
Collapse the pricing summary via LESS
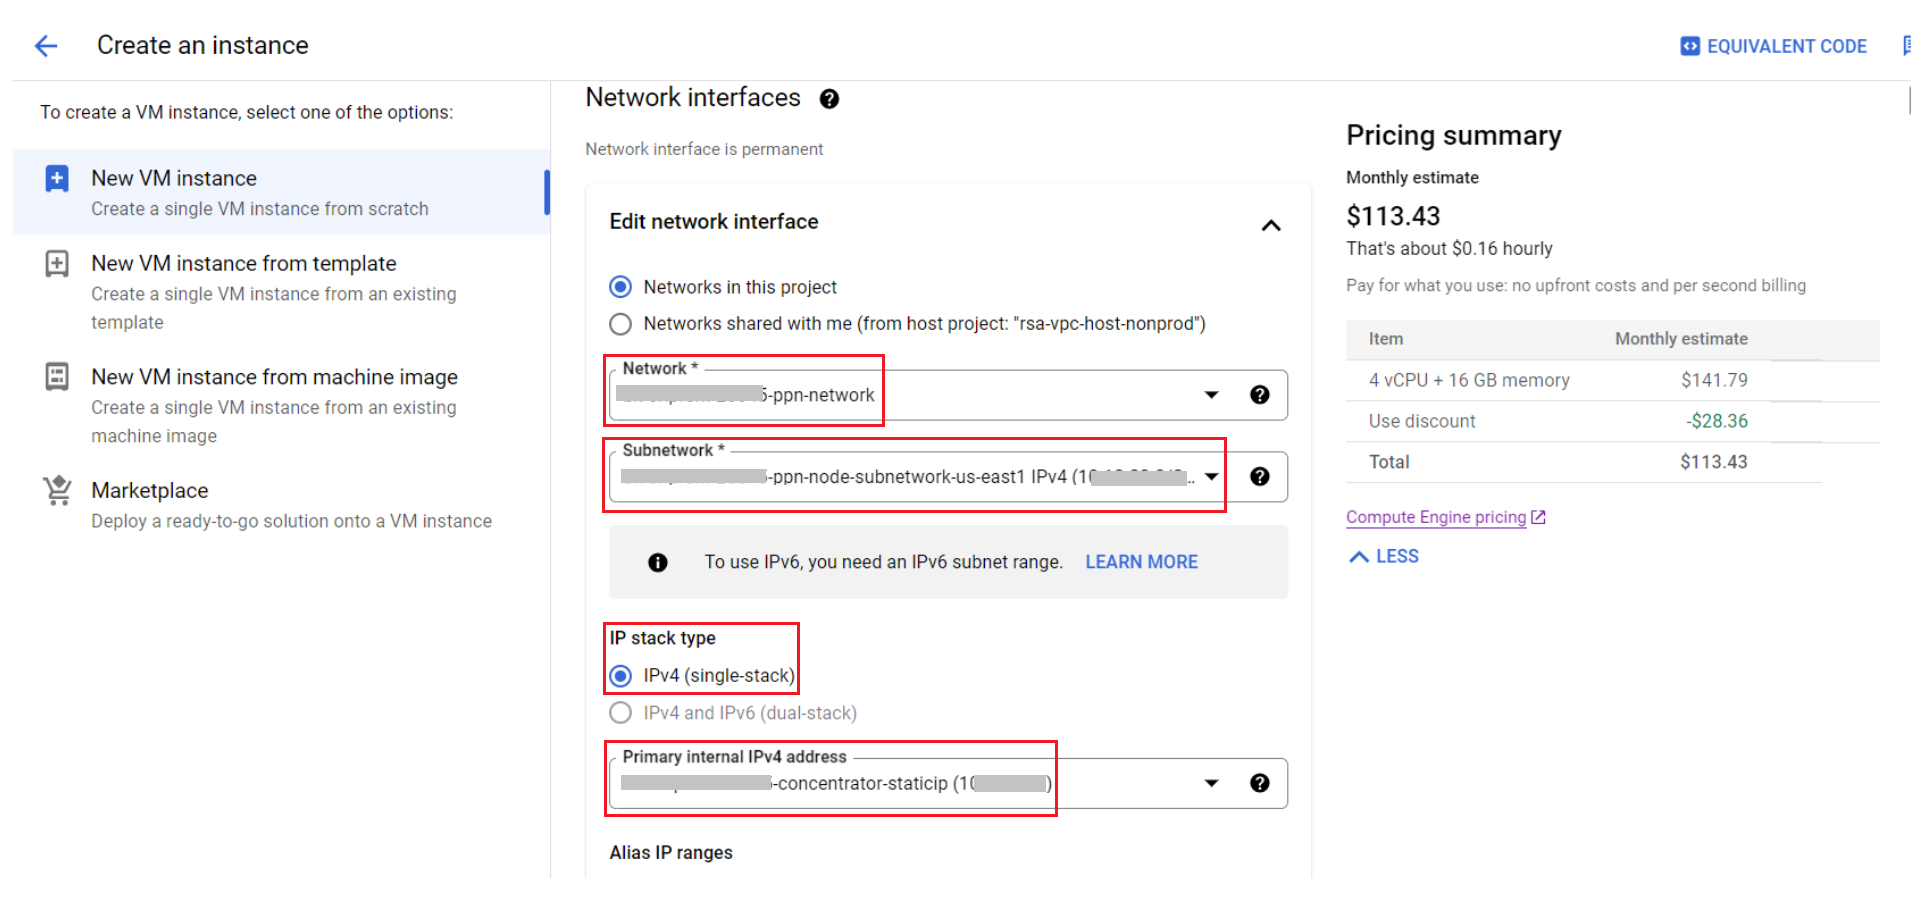pyautogui.click(x=1383, y=556)
